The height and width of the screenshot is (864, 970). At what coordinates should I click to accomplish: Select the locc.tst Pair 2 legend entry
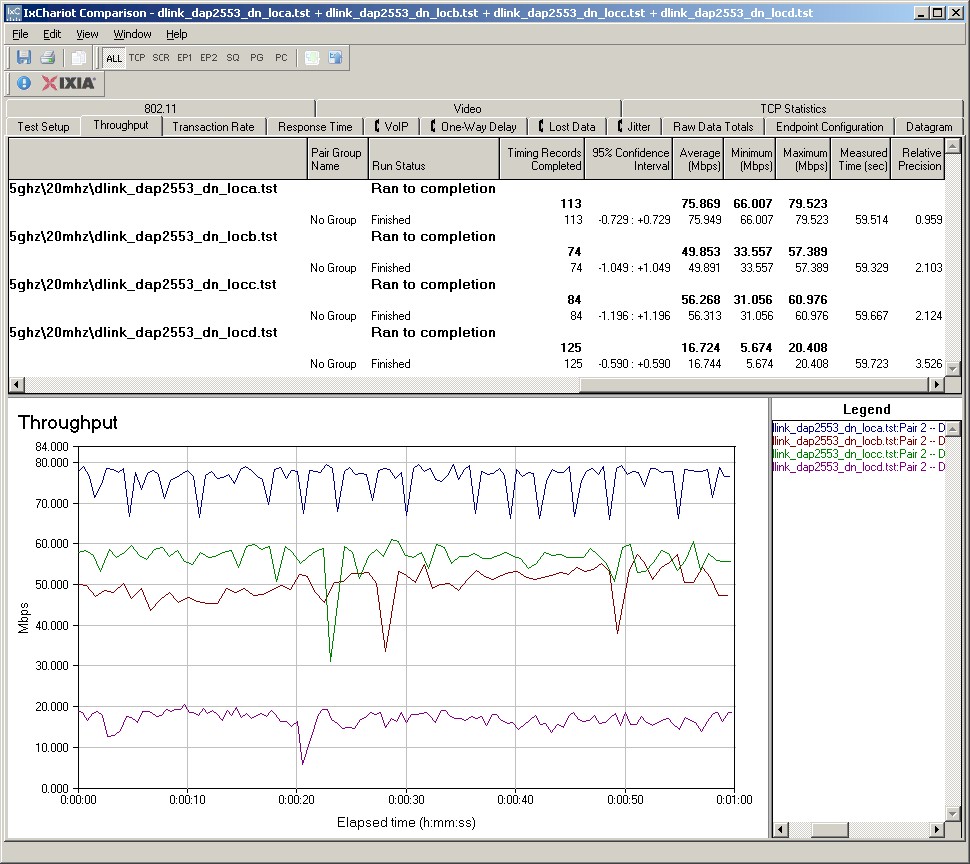tap(859, 454)
